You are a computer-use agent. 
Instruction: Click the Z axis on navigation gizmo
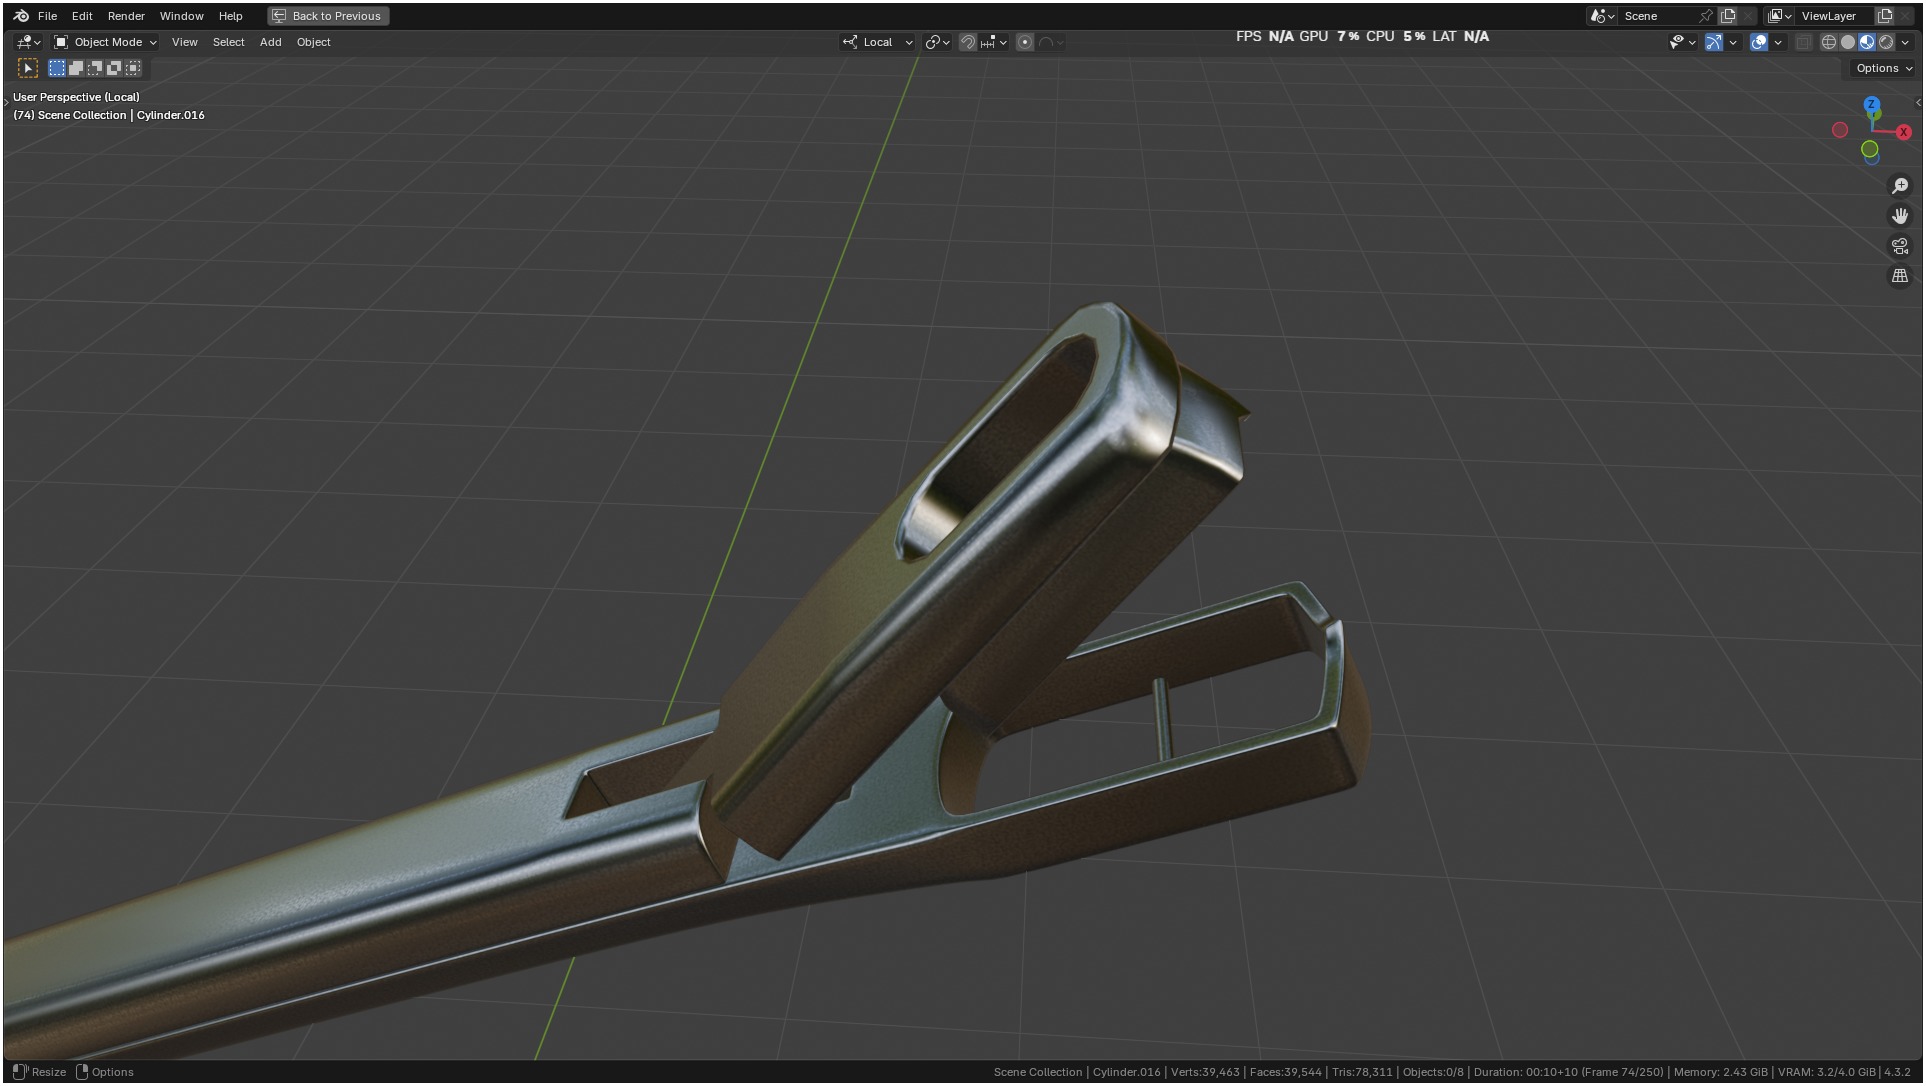(1872, 104)
